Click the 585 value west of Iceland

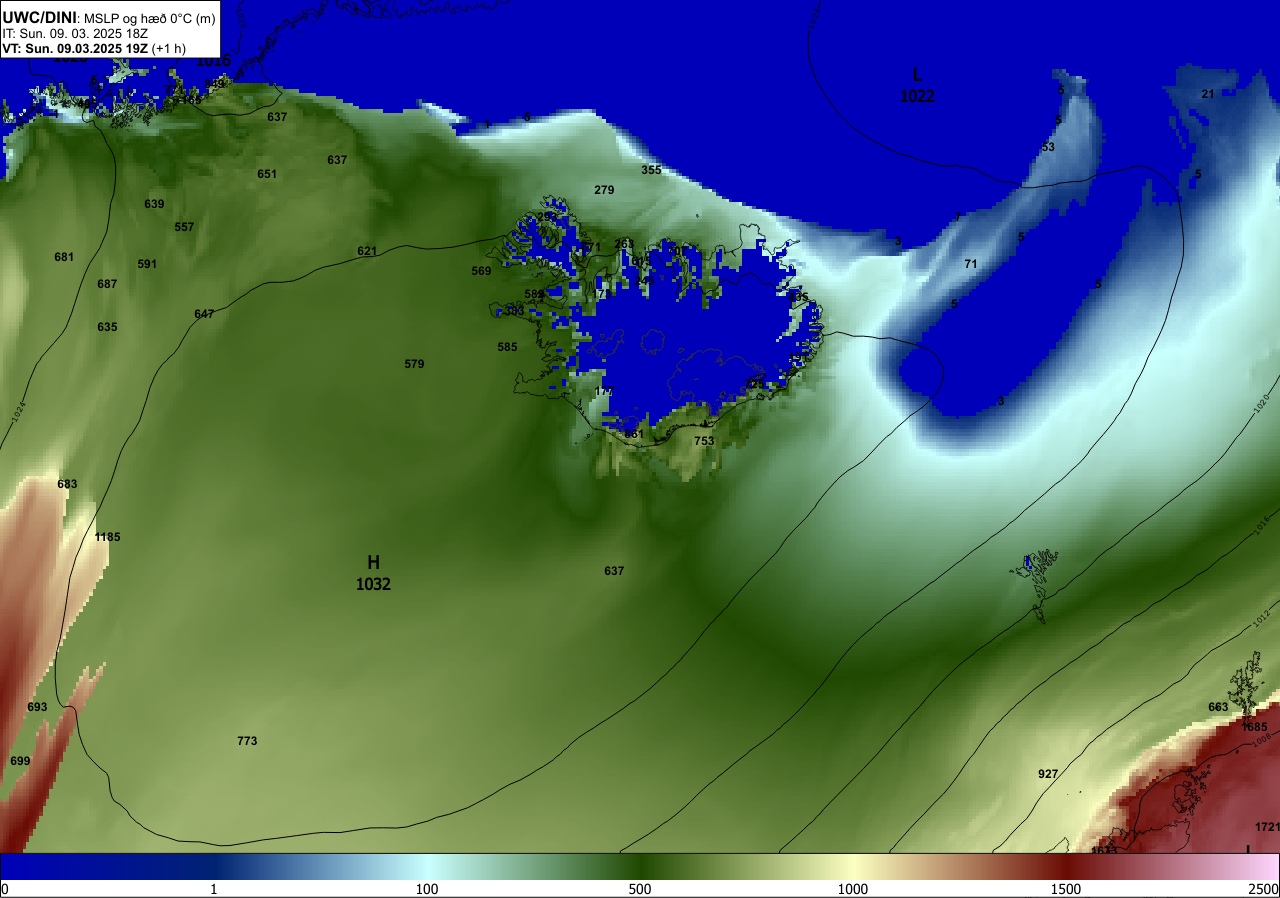pos(507,347)
